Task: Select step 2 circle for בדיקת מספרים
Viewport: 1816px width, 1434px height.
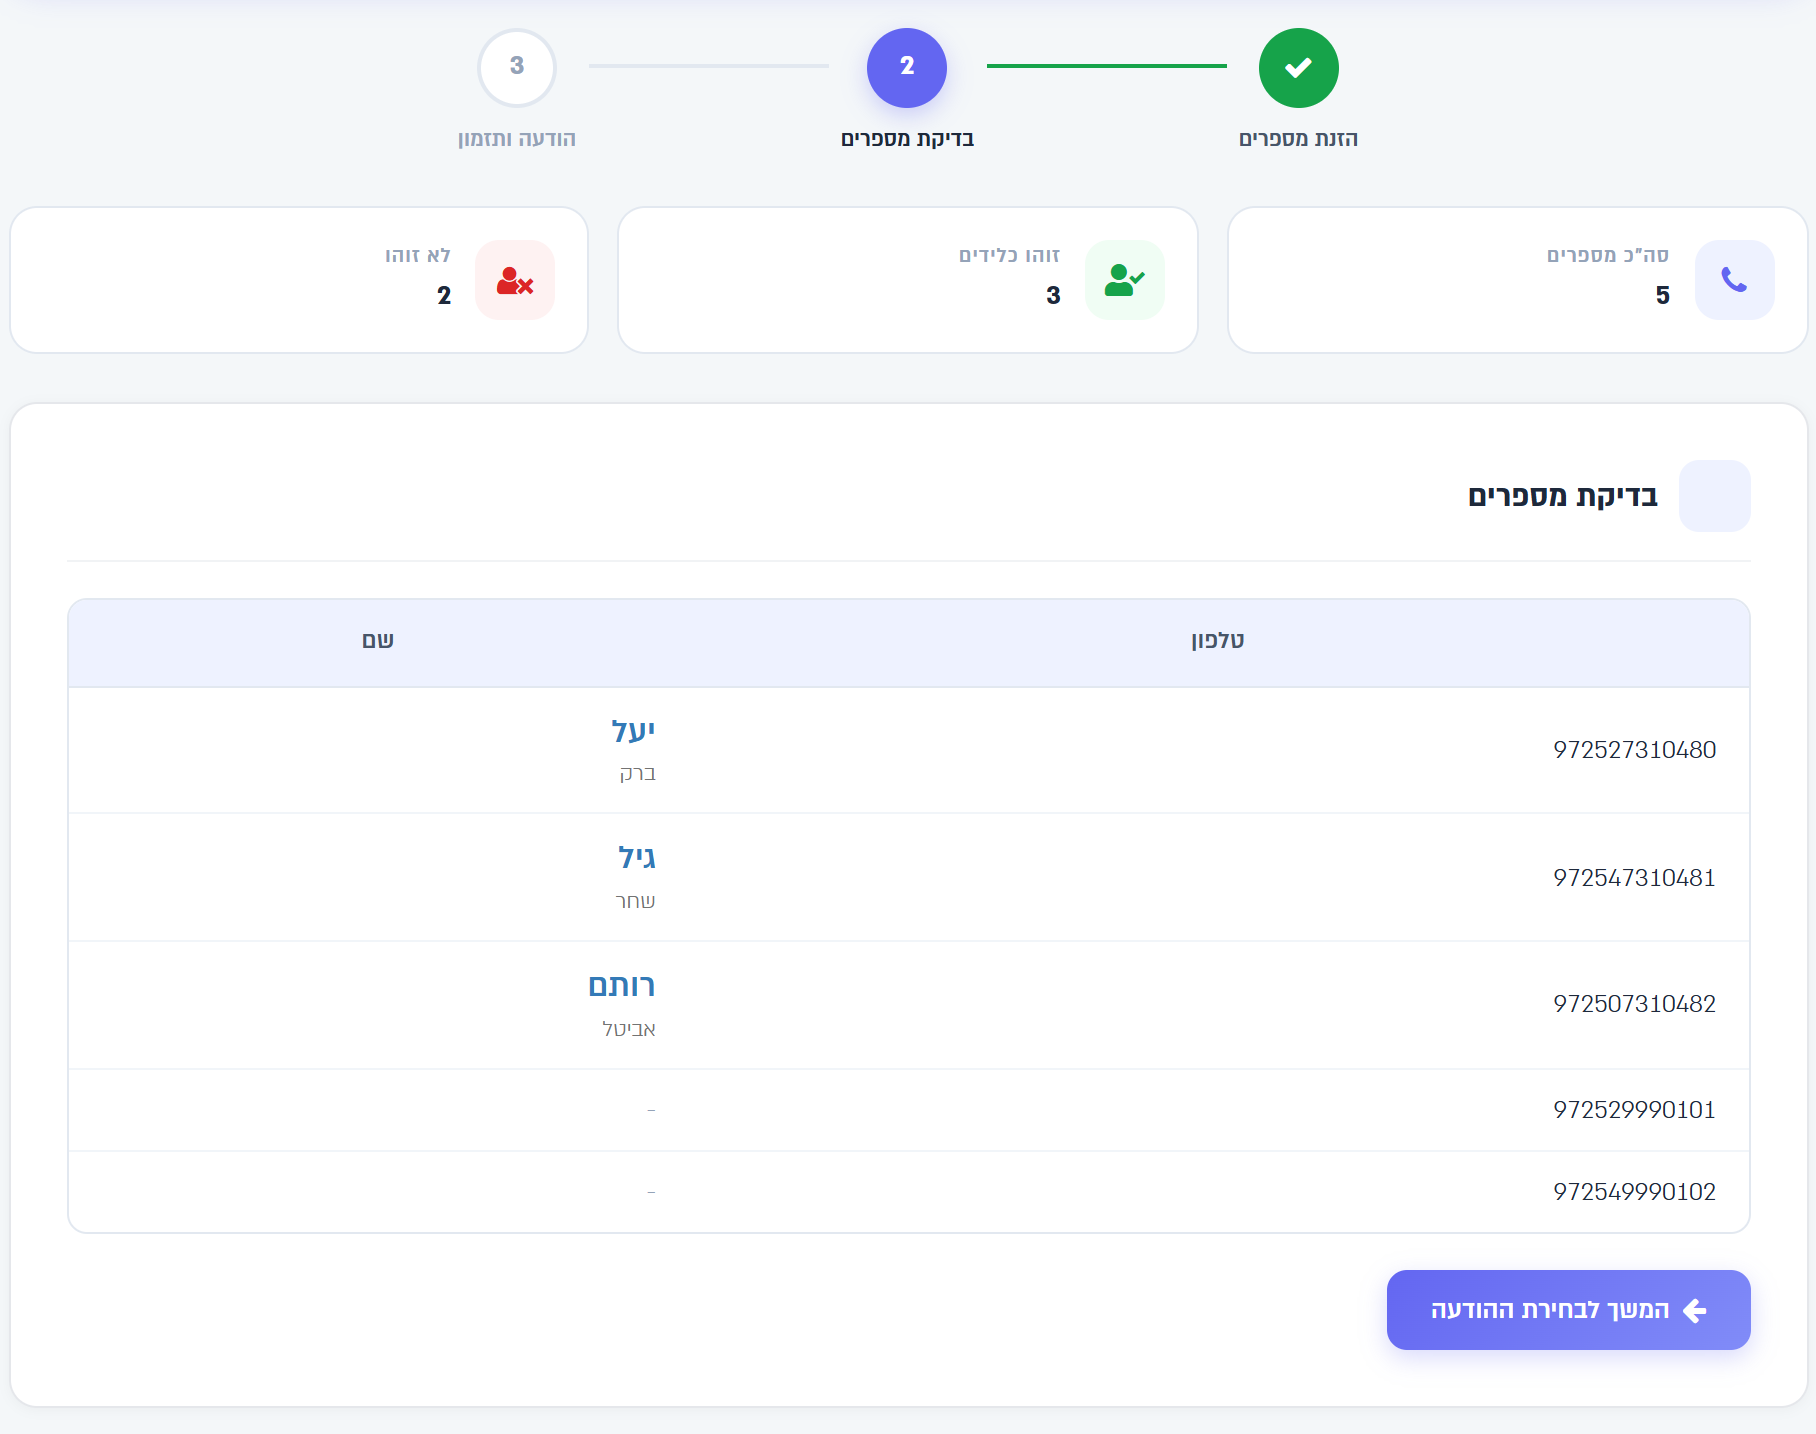Action: pos(907,68)
